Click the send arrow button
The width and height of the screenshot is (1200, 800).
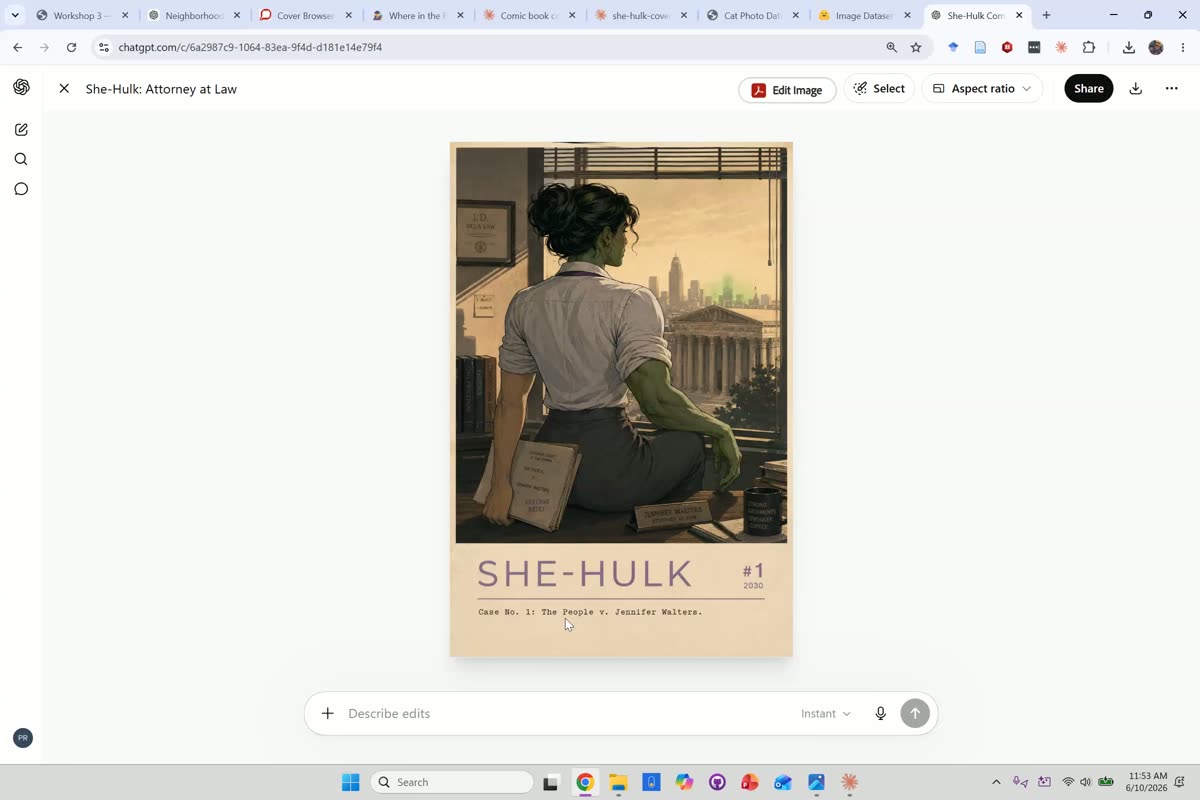coord(915,713)
